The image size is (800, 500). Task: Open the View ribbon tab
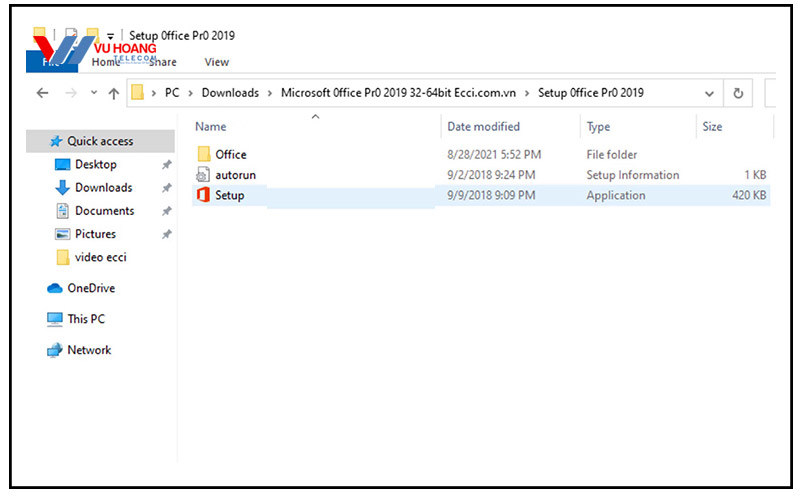pos(216,62)
